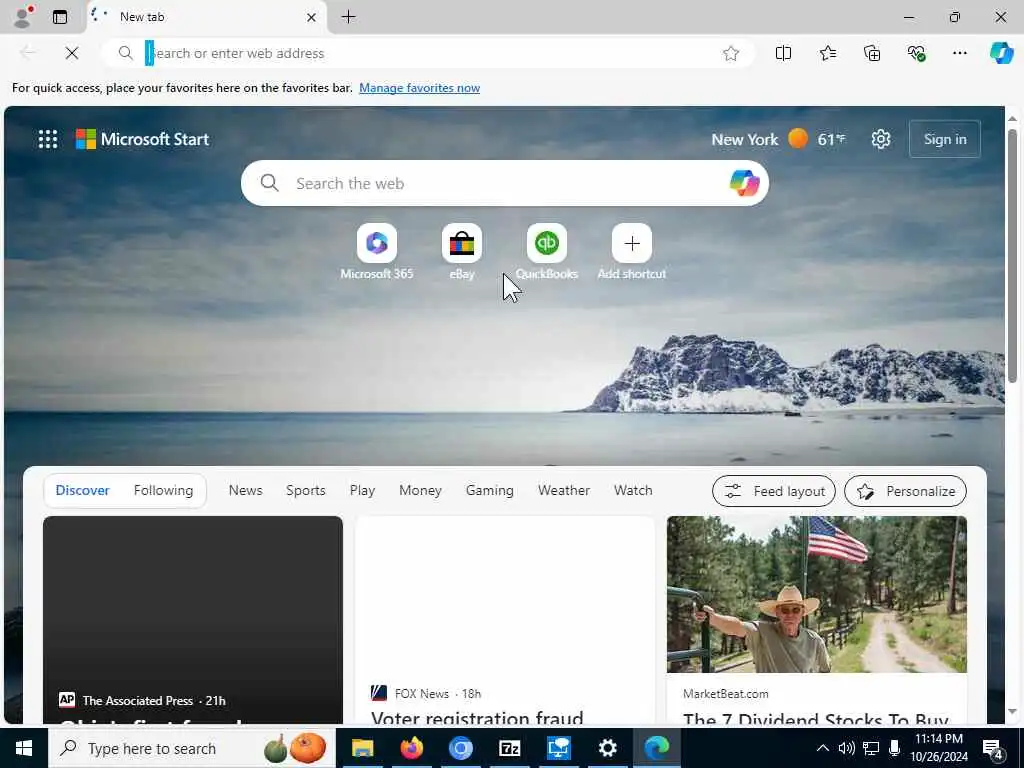Open Feed layout options
The height and width of the screenshot is (768, 1024).
[773, 491]
